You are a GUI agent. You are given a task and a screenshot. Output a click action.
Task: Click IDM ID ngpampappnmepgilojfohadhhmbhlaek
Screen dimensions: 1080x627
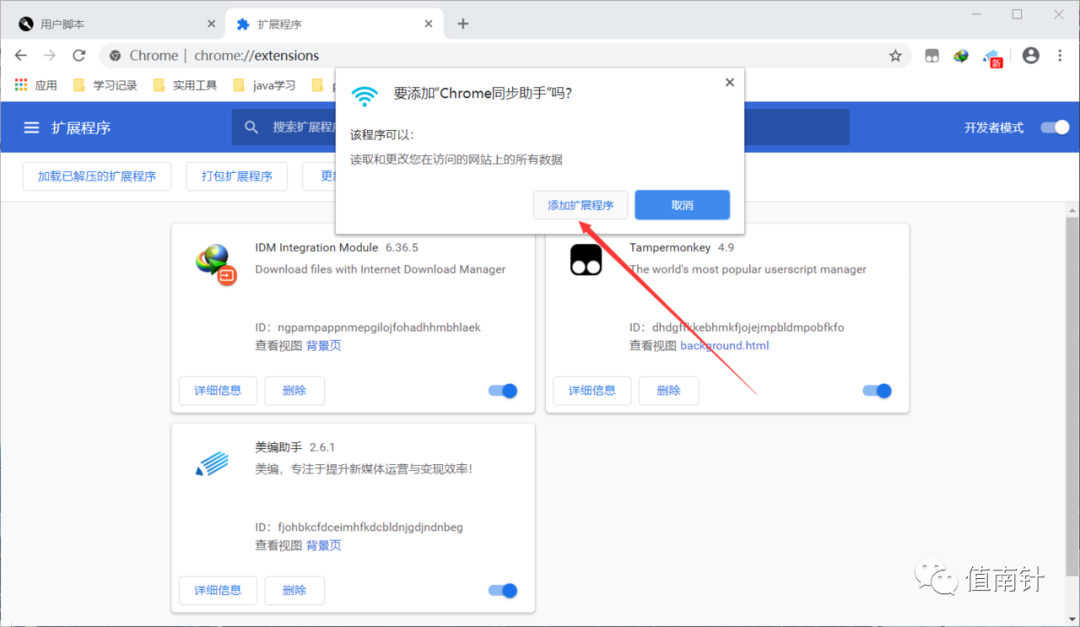(x=379, y=327)
